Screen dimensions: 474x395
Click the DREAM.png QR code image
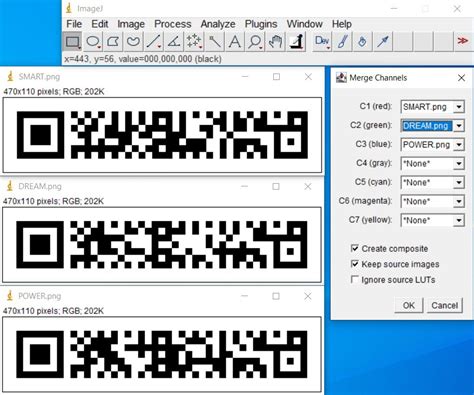(x=162, y=244)
